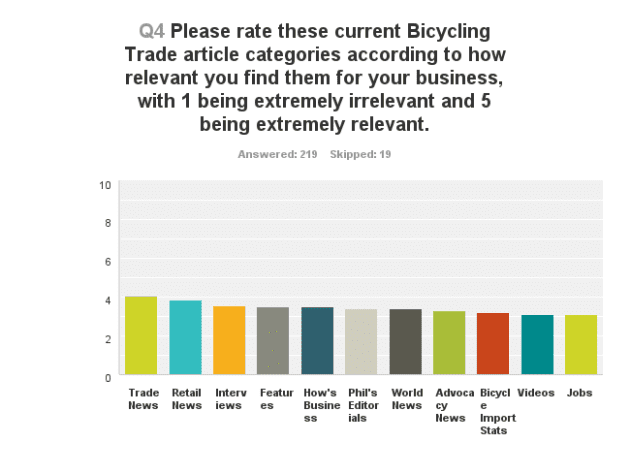Viewport: 630px width, 474px height.
Task: Click the gray Features bar
Action: (273, 342)
